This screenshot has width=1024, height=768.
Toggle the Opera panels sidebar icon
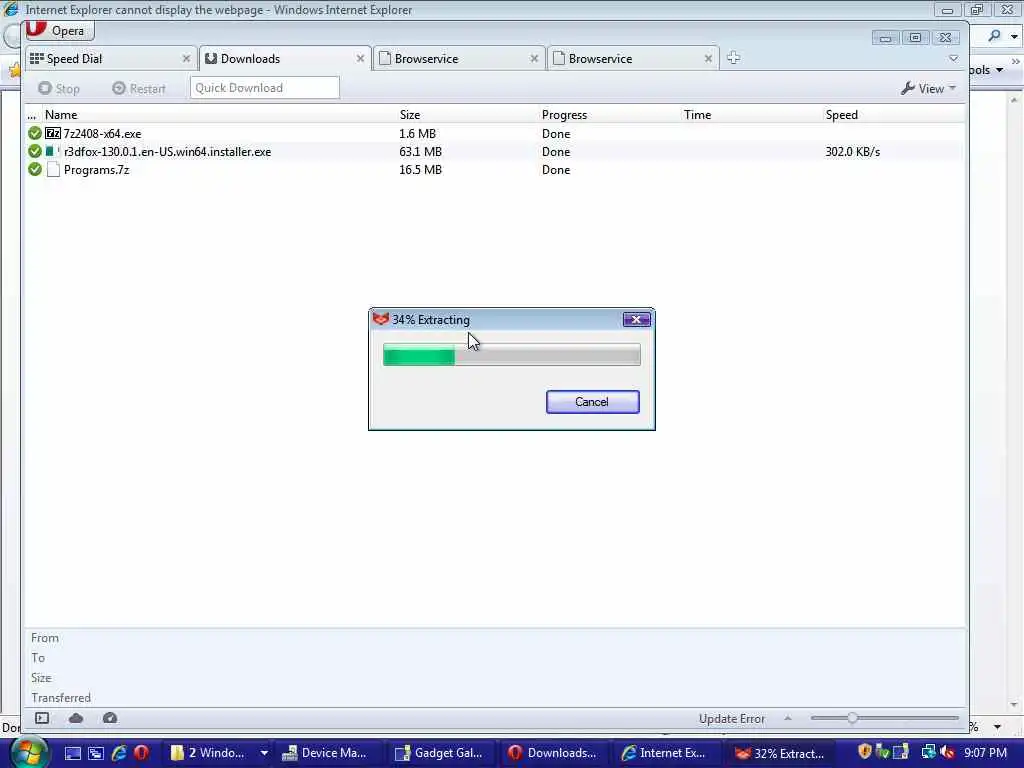click(42, 718)
